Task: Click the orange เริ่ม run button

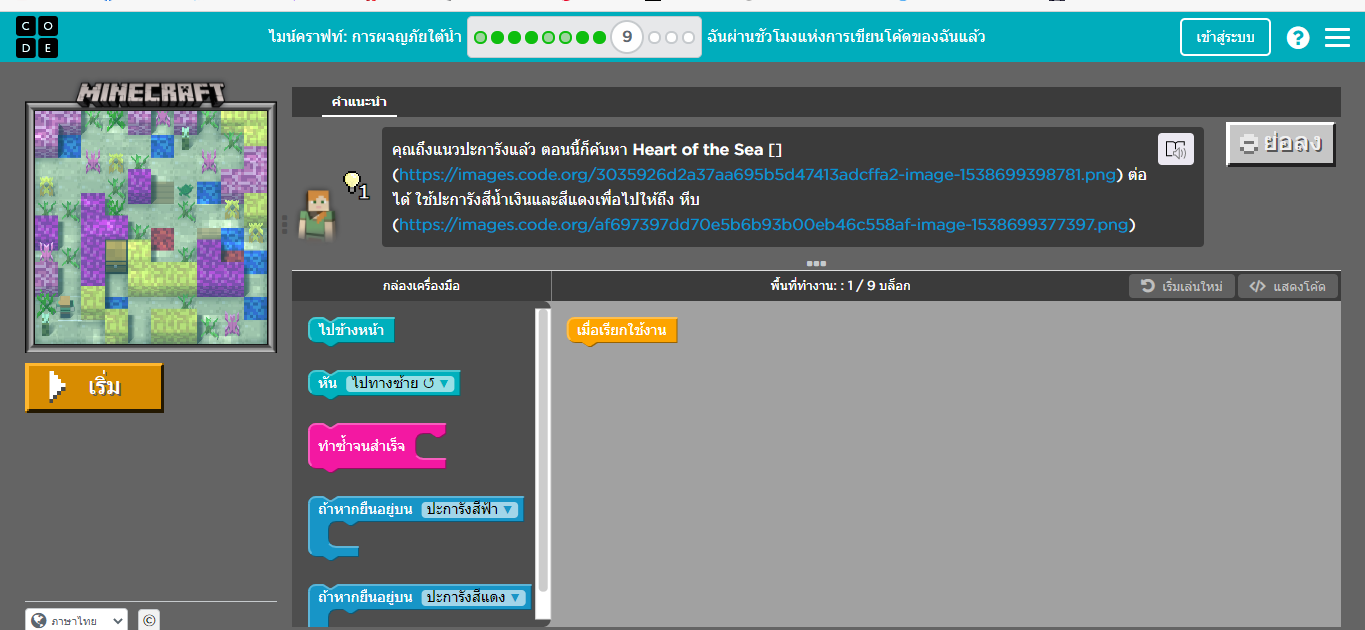Action: click(x=94, y=387)
